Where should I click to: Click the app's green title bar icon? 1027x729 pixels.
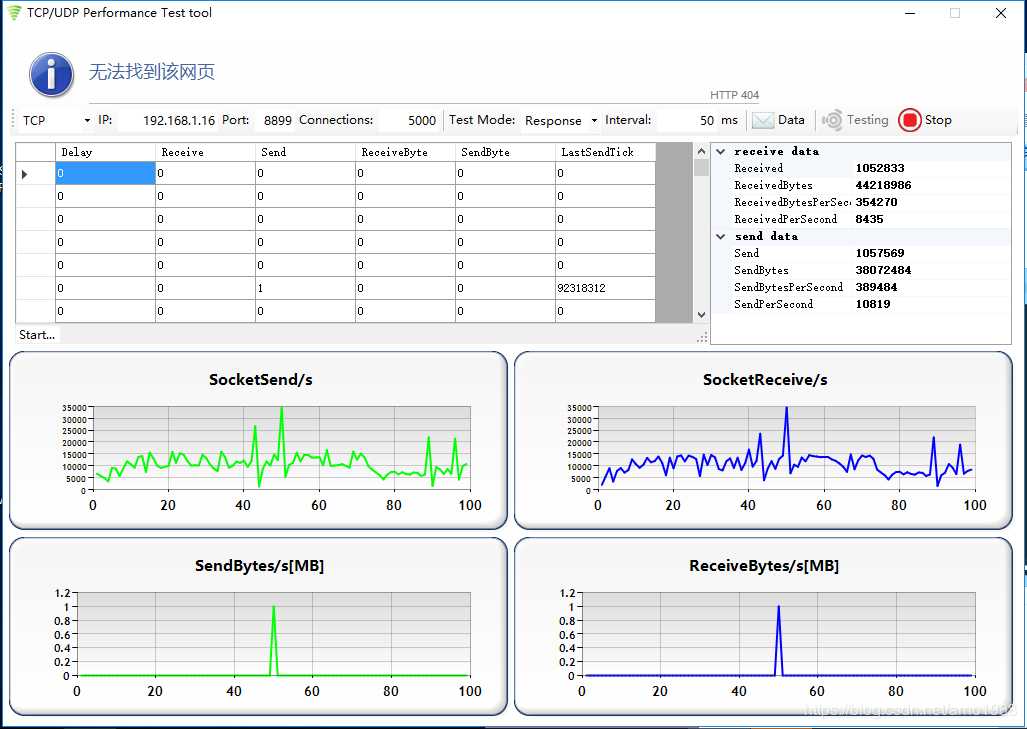tap(14, 12)
